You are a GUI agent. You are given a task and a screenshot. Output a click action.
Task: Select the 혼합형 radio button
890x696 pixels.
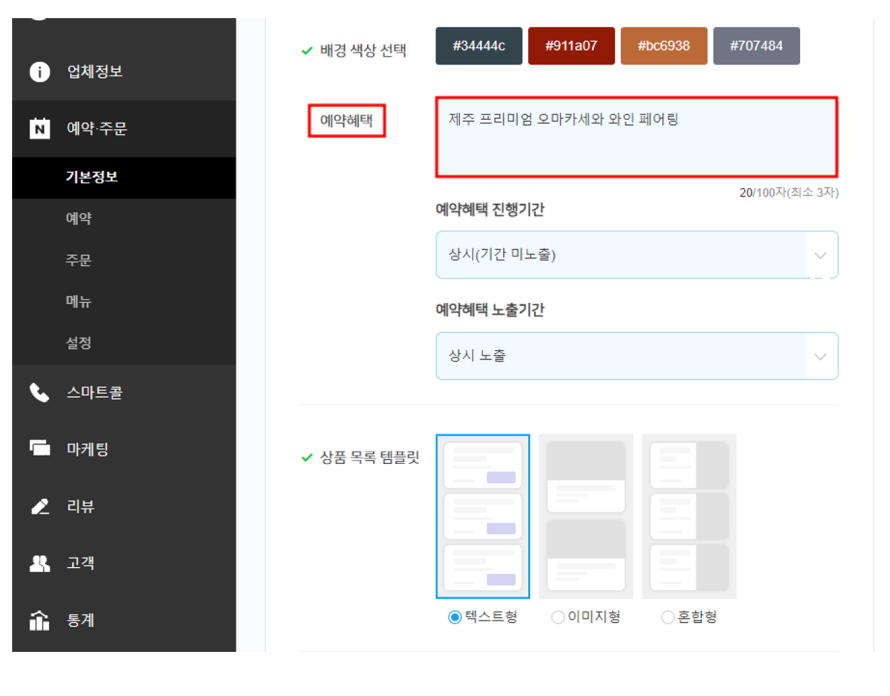[668, 617]
